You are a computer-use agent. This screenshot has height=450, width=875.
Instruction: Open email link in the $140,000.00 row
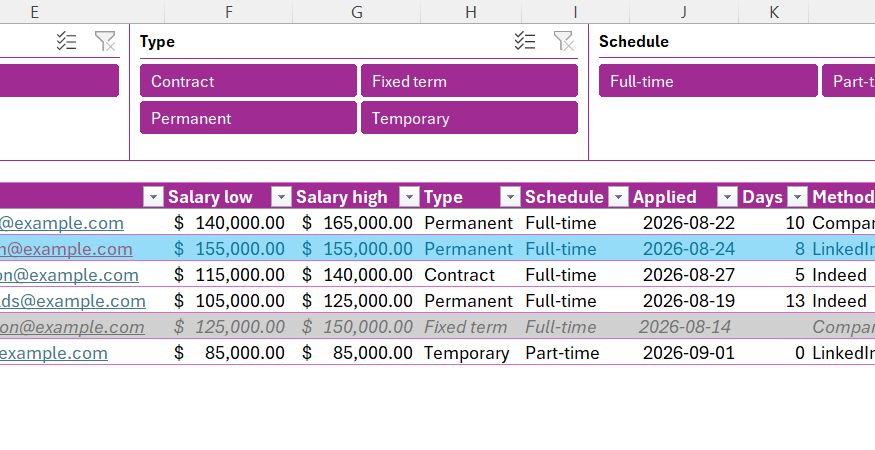(62, 223)
